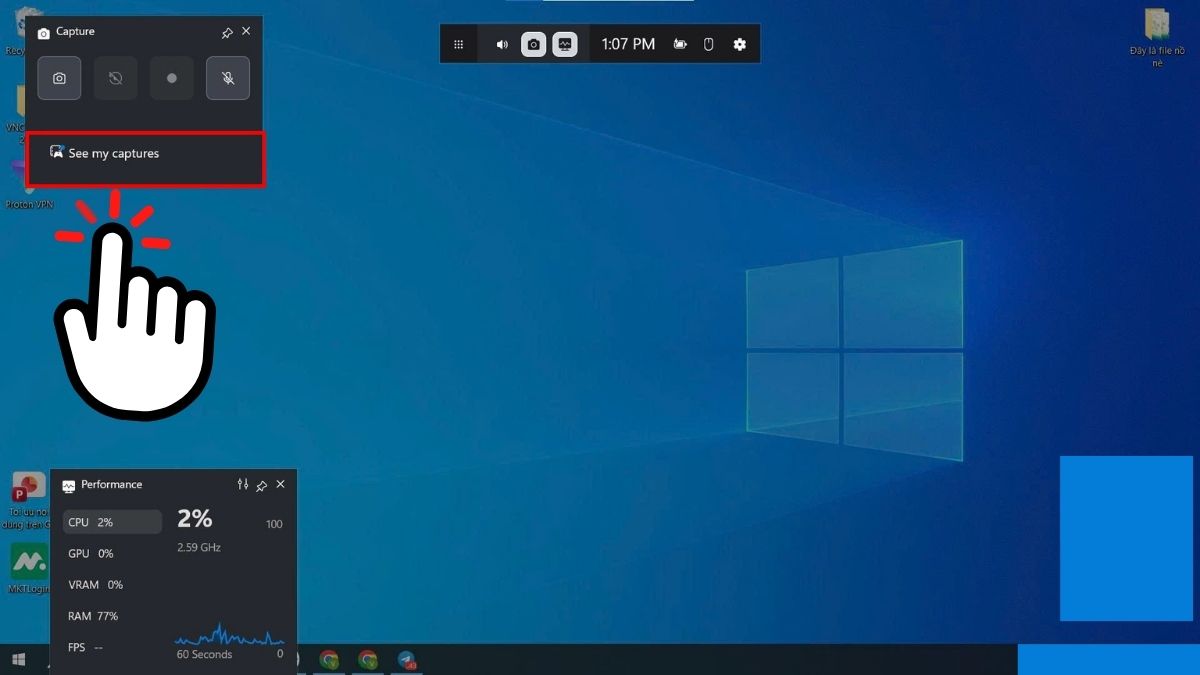
Task: Open the second Chrome taskbar icon
Action: (x=368, y=660)
